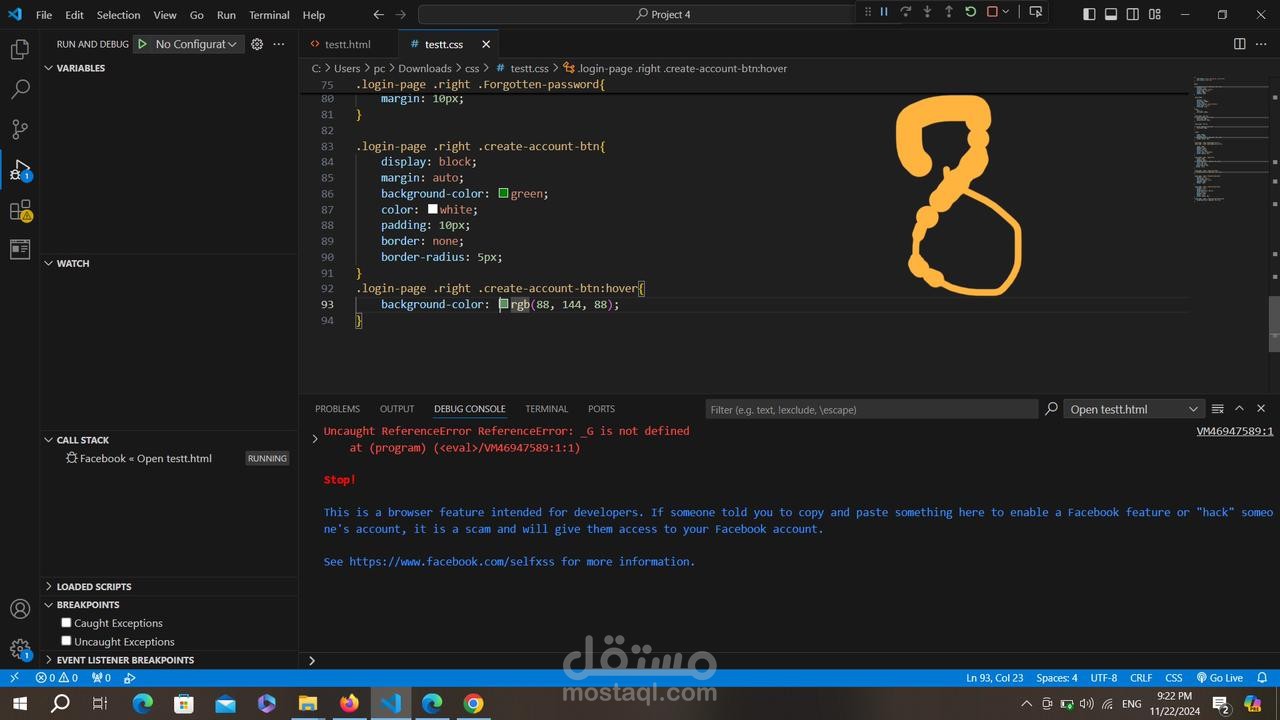Open editor more actions ellipsis
This screenshot has height=720, width=1280.
pyautogui.click(x=1261, y=44)
